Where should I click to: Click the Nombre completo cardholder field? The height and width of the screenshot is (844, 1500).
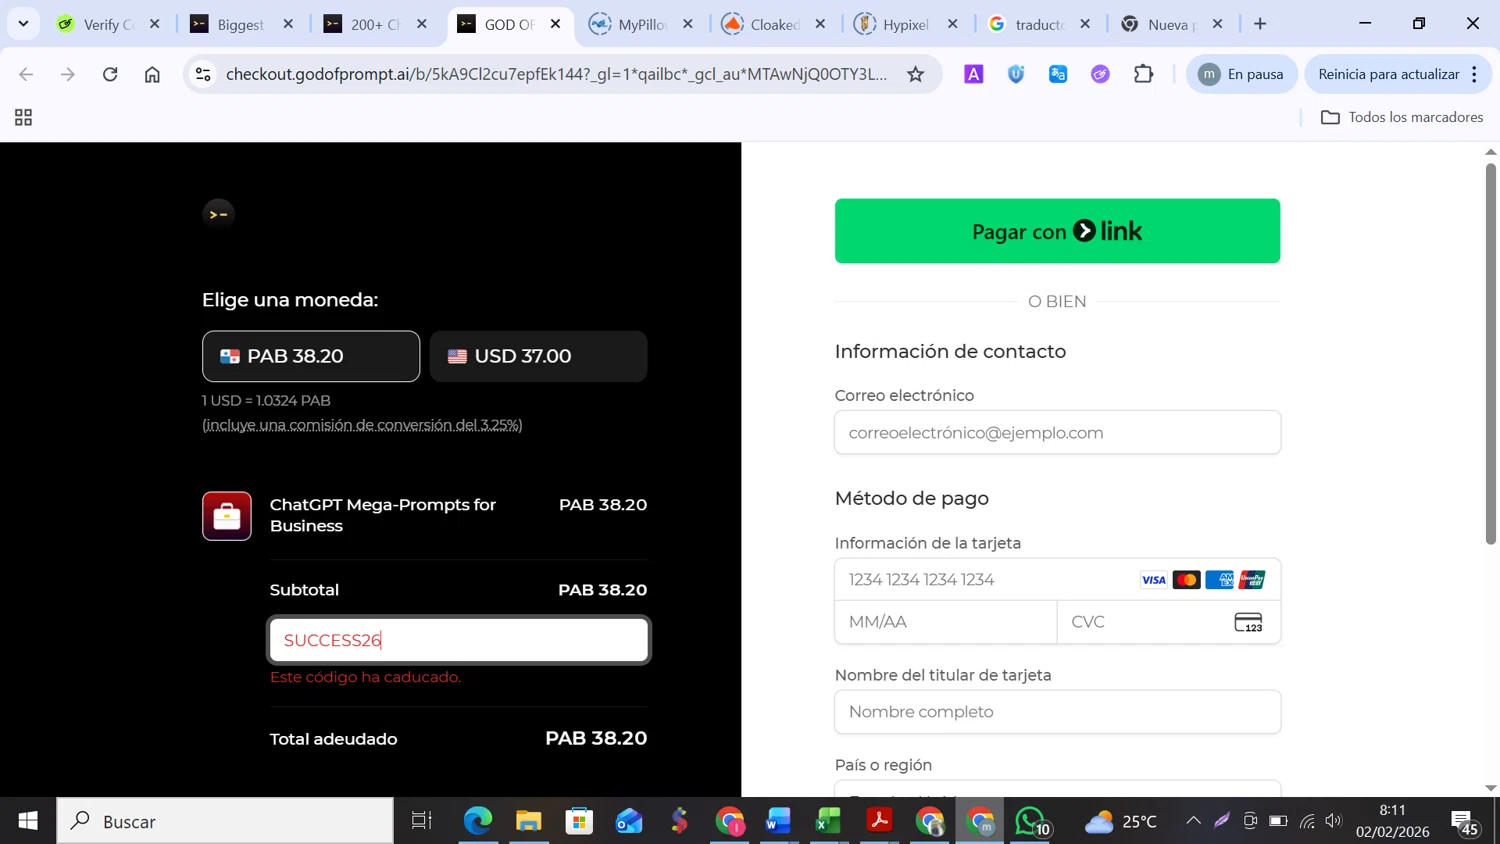point(1057,712)
